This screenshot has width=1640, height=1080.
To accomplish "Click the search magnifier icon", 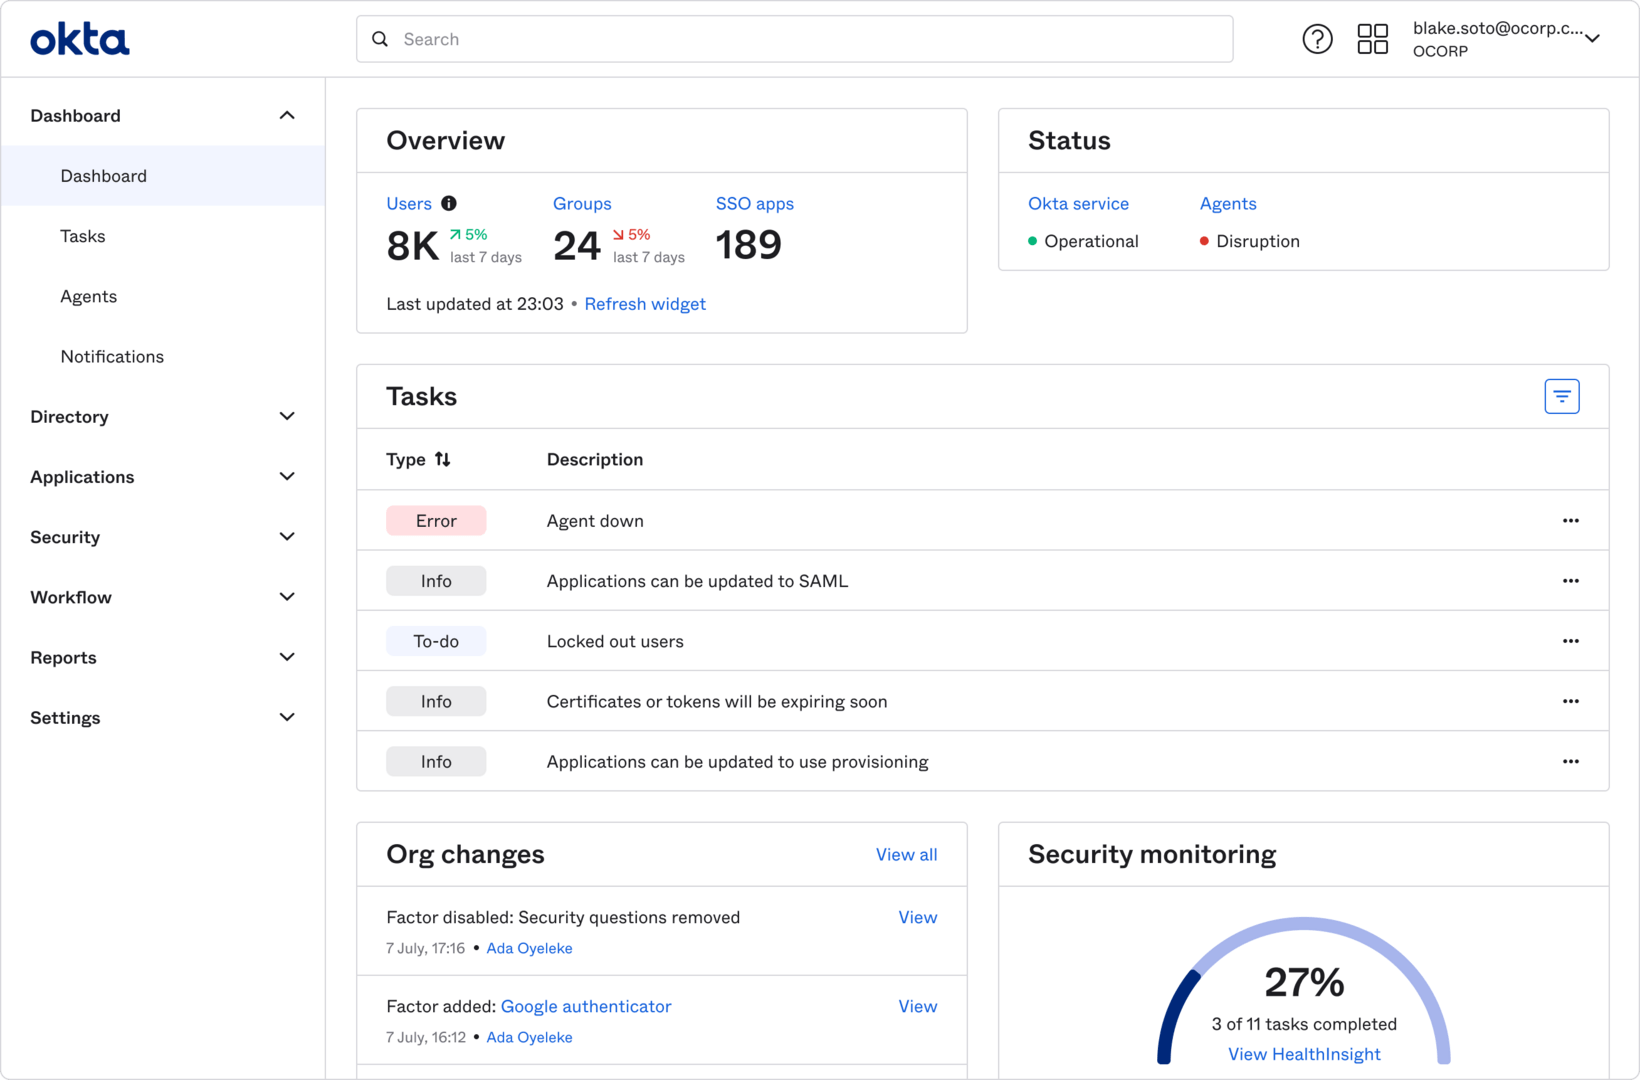I will click(380, 38).
